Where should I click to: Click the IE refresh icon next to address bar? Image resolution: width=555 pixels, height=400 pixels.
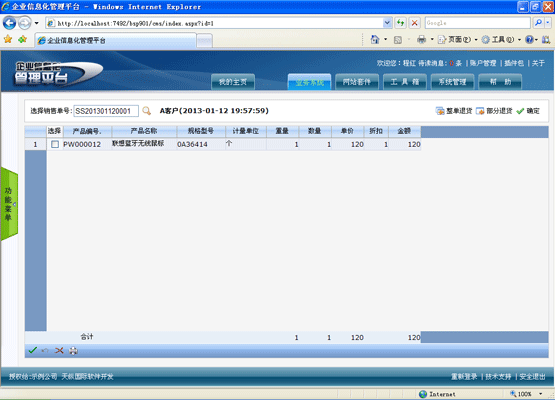(x=400, y=23)
